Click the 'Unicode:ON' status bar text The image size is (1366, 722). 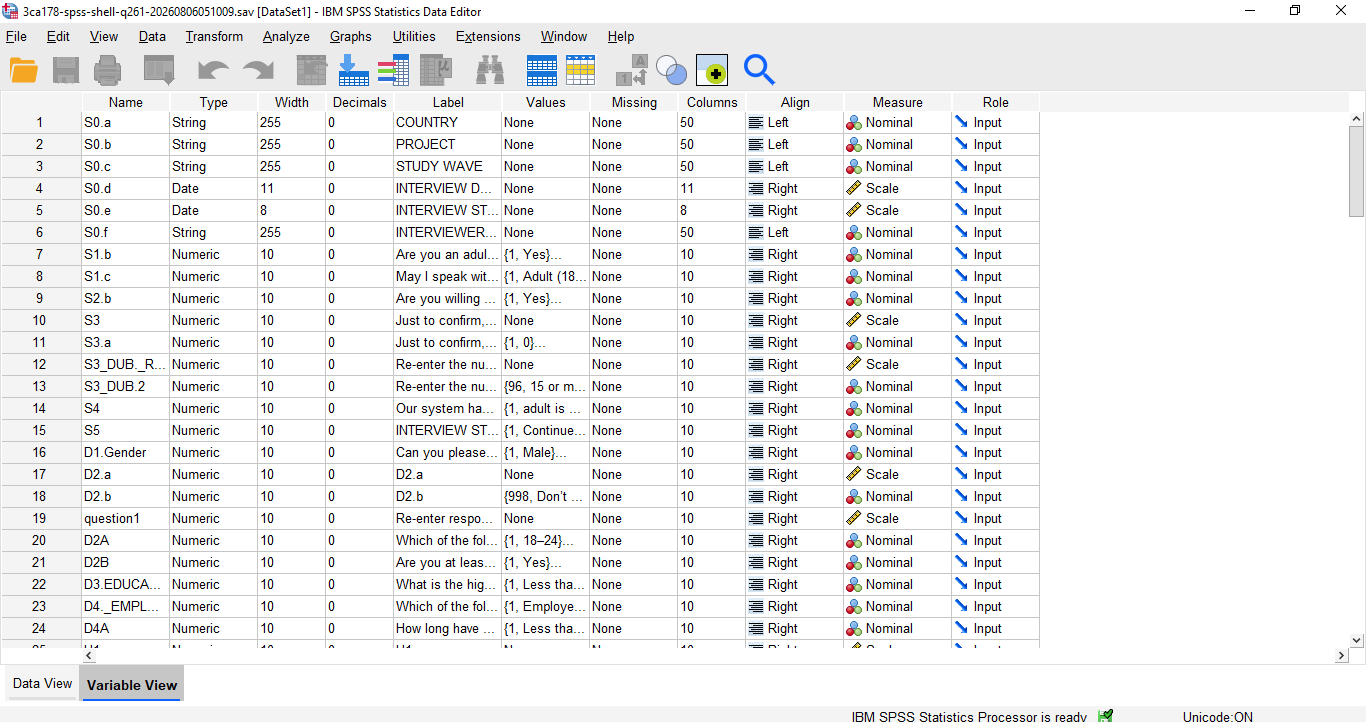pos(1218,716)
